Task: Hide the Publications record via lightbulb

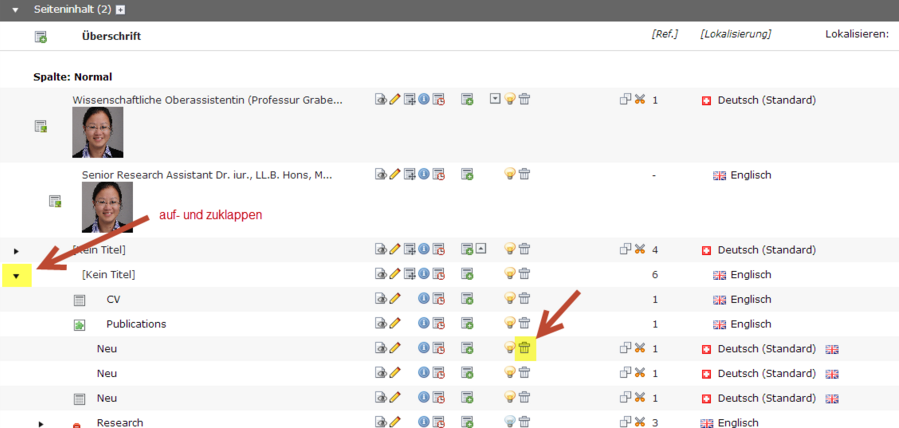Action: pos(510,323)
